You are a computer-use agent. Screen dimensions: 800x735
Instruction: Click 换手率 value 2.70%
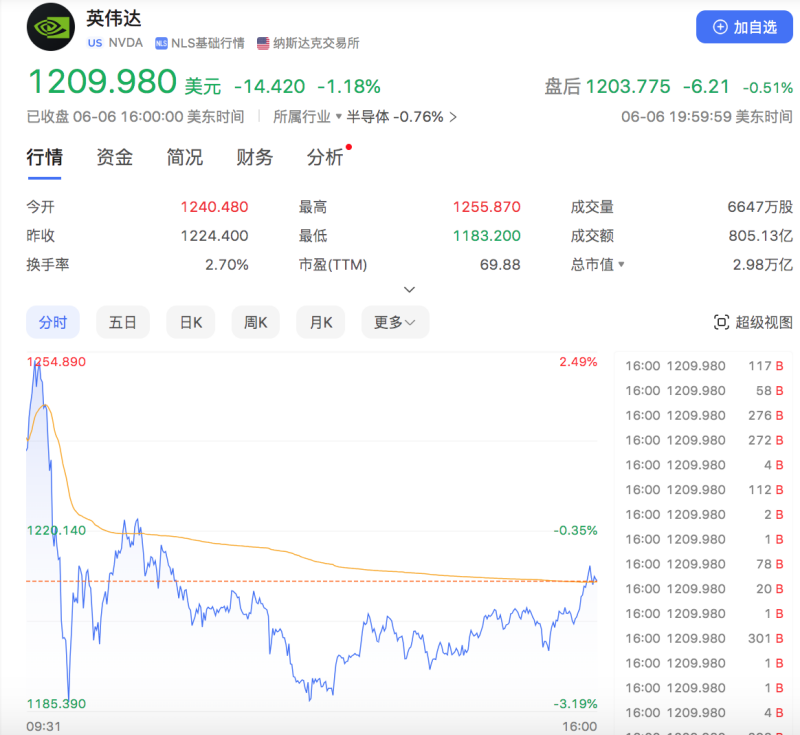[x=227, y=265]
